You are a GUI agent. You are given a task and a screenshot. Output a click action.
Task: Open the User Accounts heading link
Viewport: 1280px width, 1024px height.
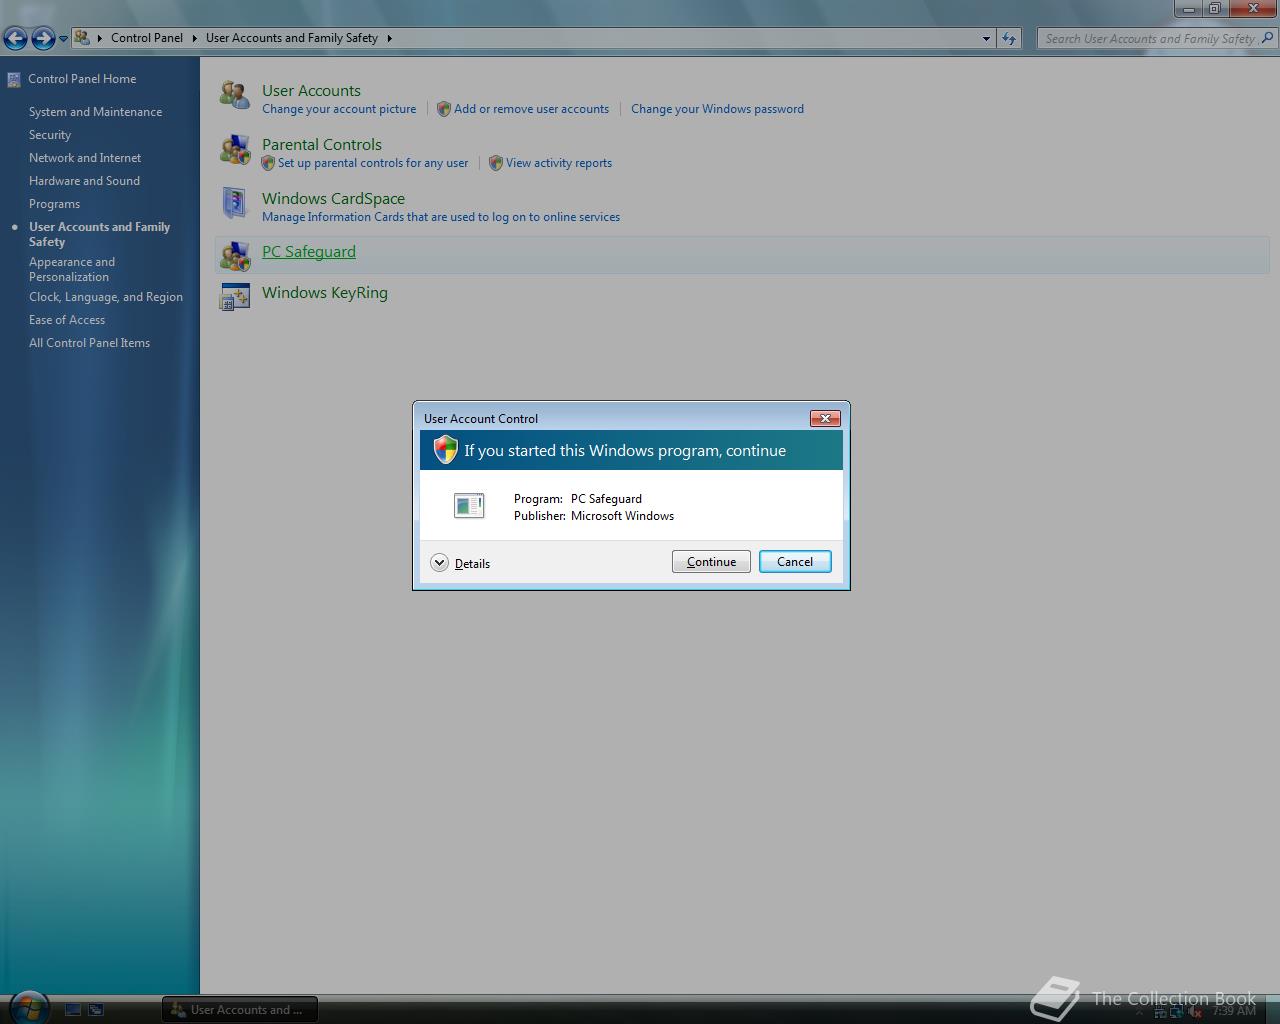[x=311, y=91]
